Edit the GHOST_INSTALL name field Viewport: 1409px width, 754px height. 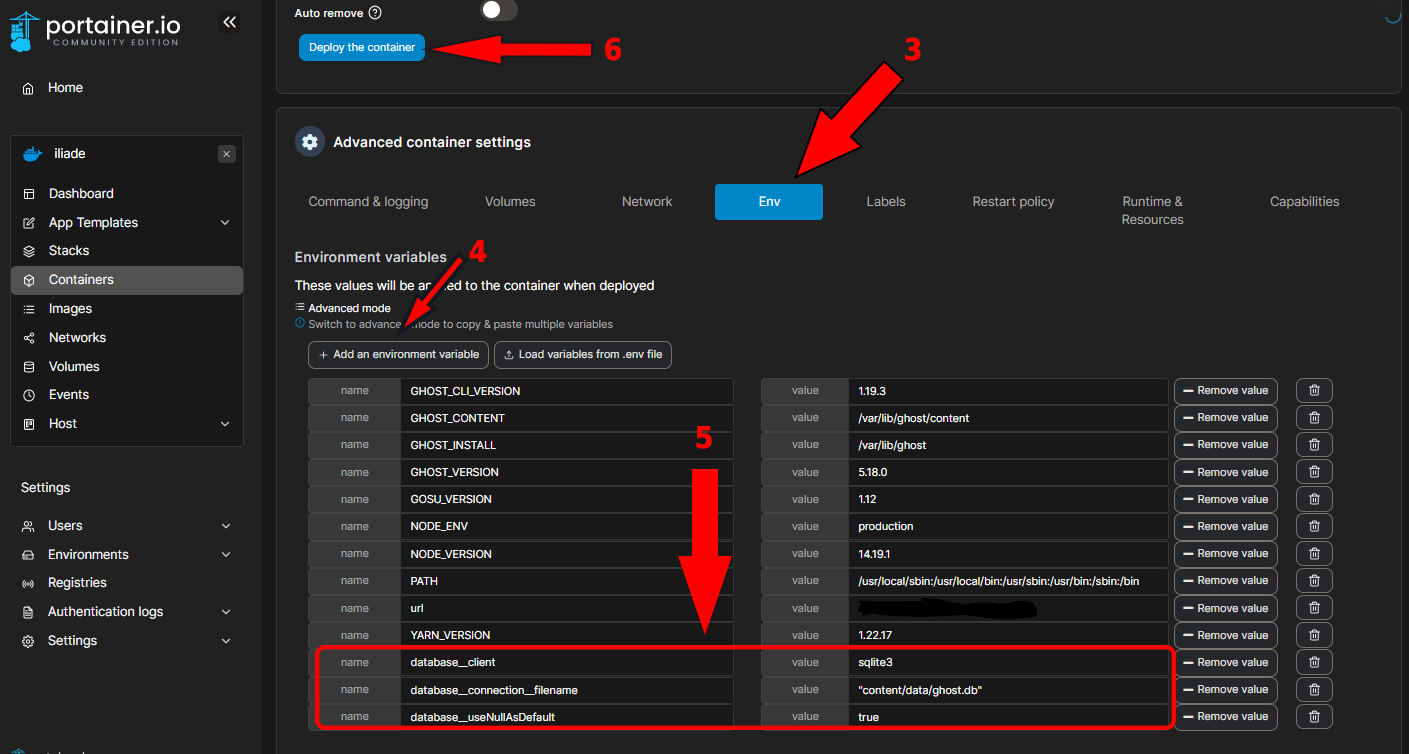point(566,445)
